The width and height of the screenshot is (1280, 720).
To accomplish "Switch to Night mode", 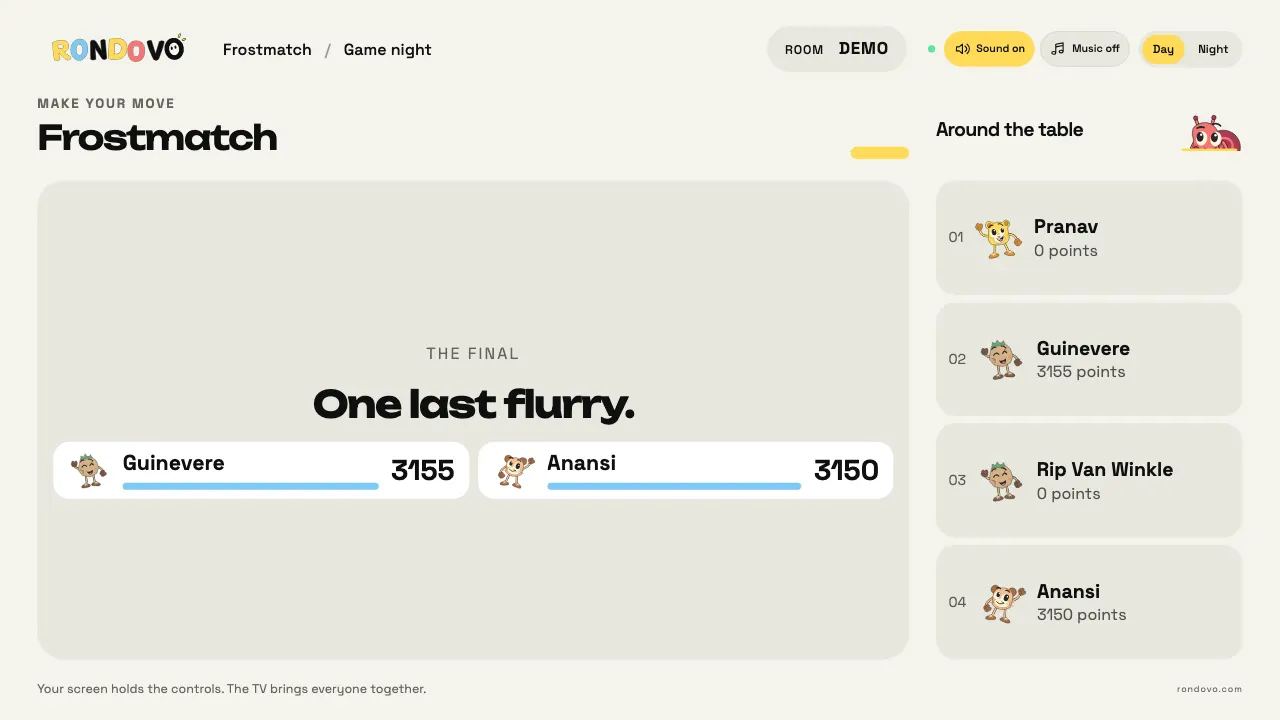I will [x=1213, y=49].
